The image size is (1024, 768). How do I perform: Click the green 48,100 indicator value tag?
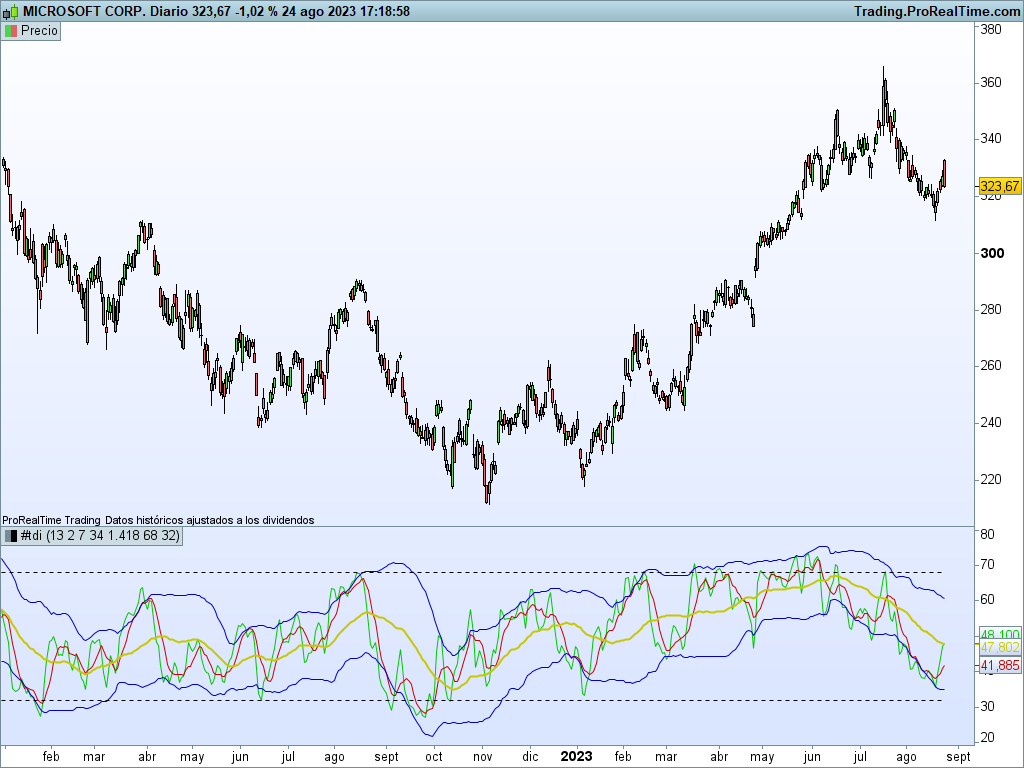click(x=999, y=634)
